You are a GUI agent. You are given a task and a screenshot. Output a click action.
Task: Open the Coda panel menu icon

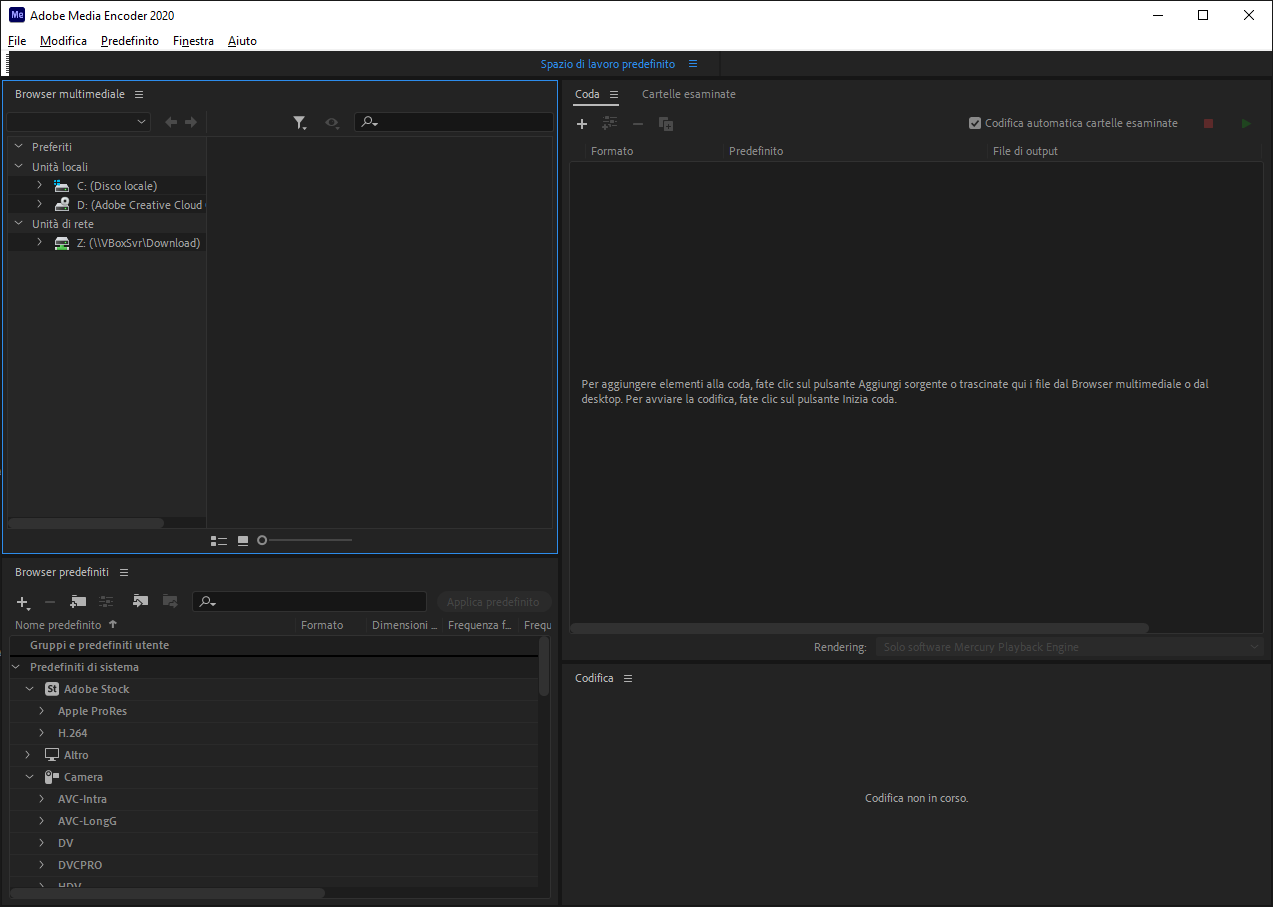(614, 94)
